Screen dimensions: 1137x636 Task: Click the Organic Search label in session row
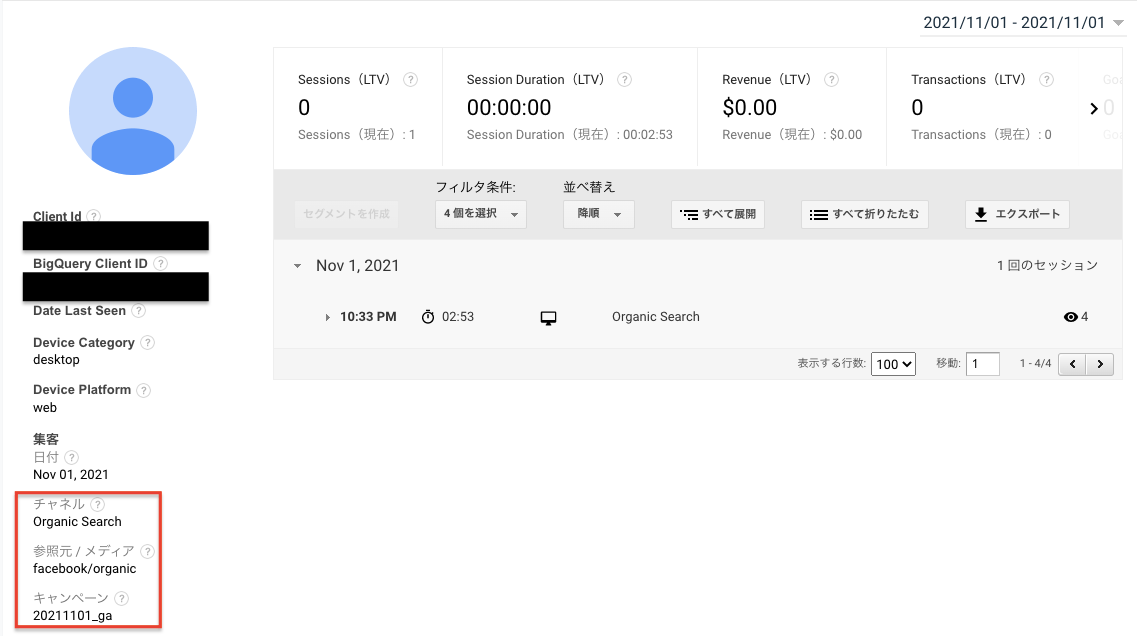[656, 317]
